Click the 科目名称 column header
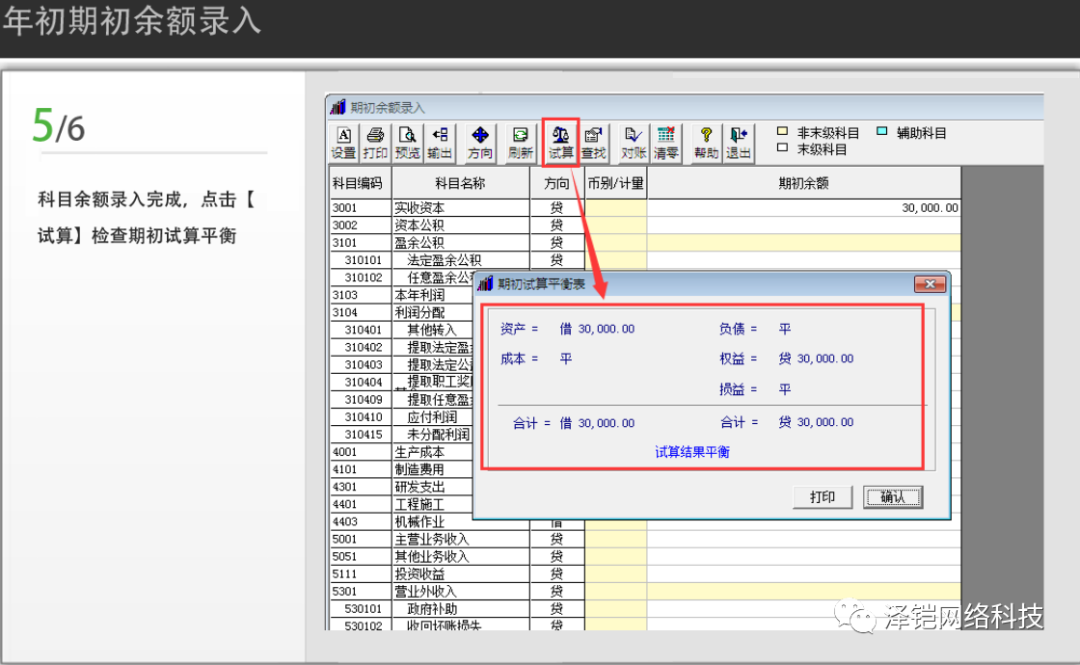1080x665 pixels. (460, 183)
